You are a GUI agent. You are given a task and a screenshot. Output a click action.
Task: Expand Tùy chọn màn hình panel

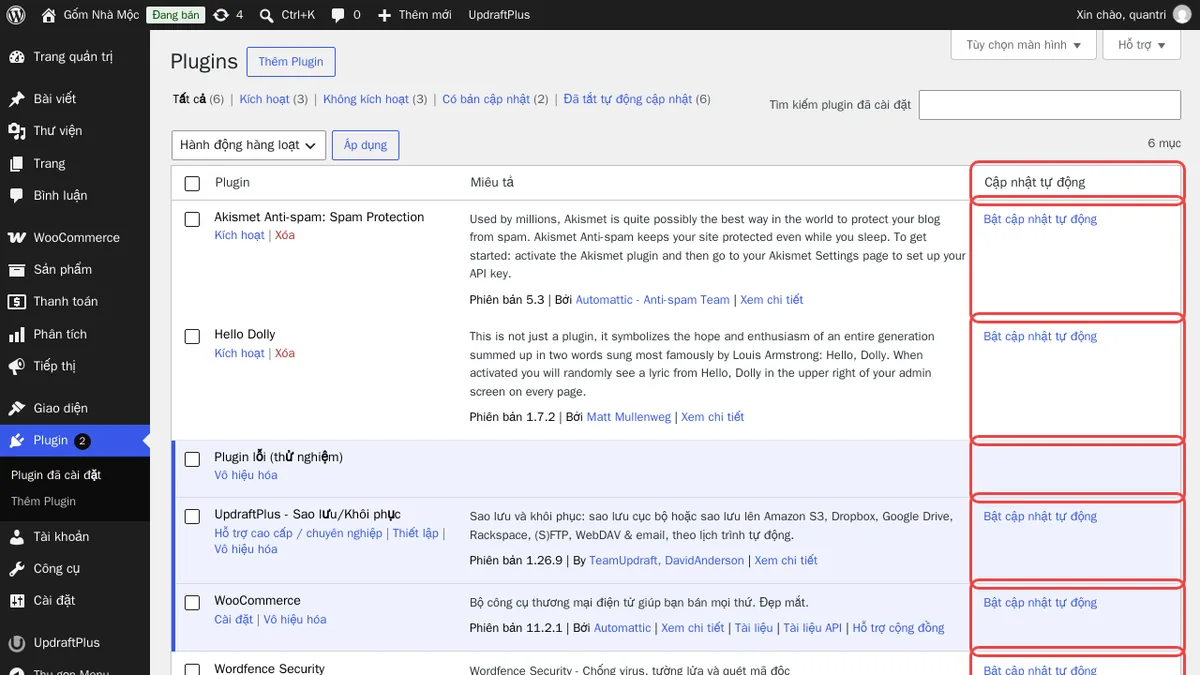pyautogui.click(x=1023, y=45)
